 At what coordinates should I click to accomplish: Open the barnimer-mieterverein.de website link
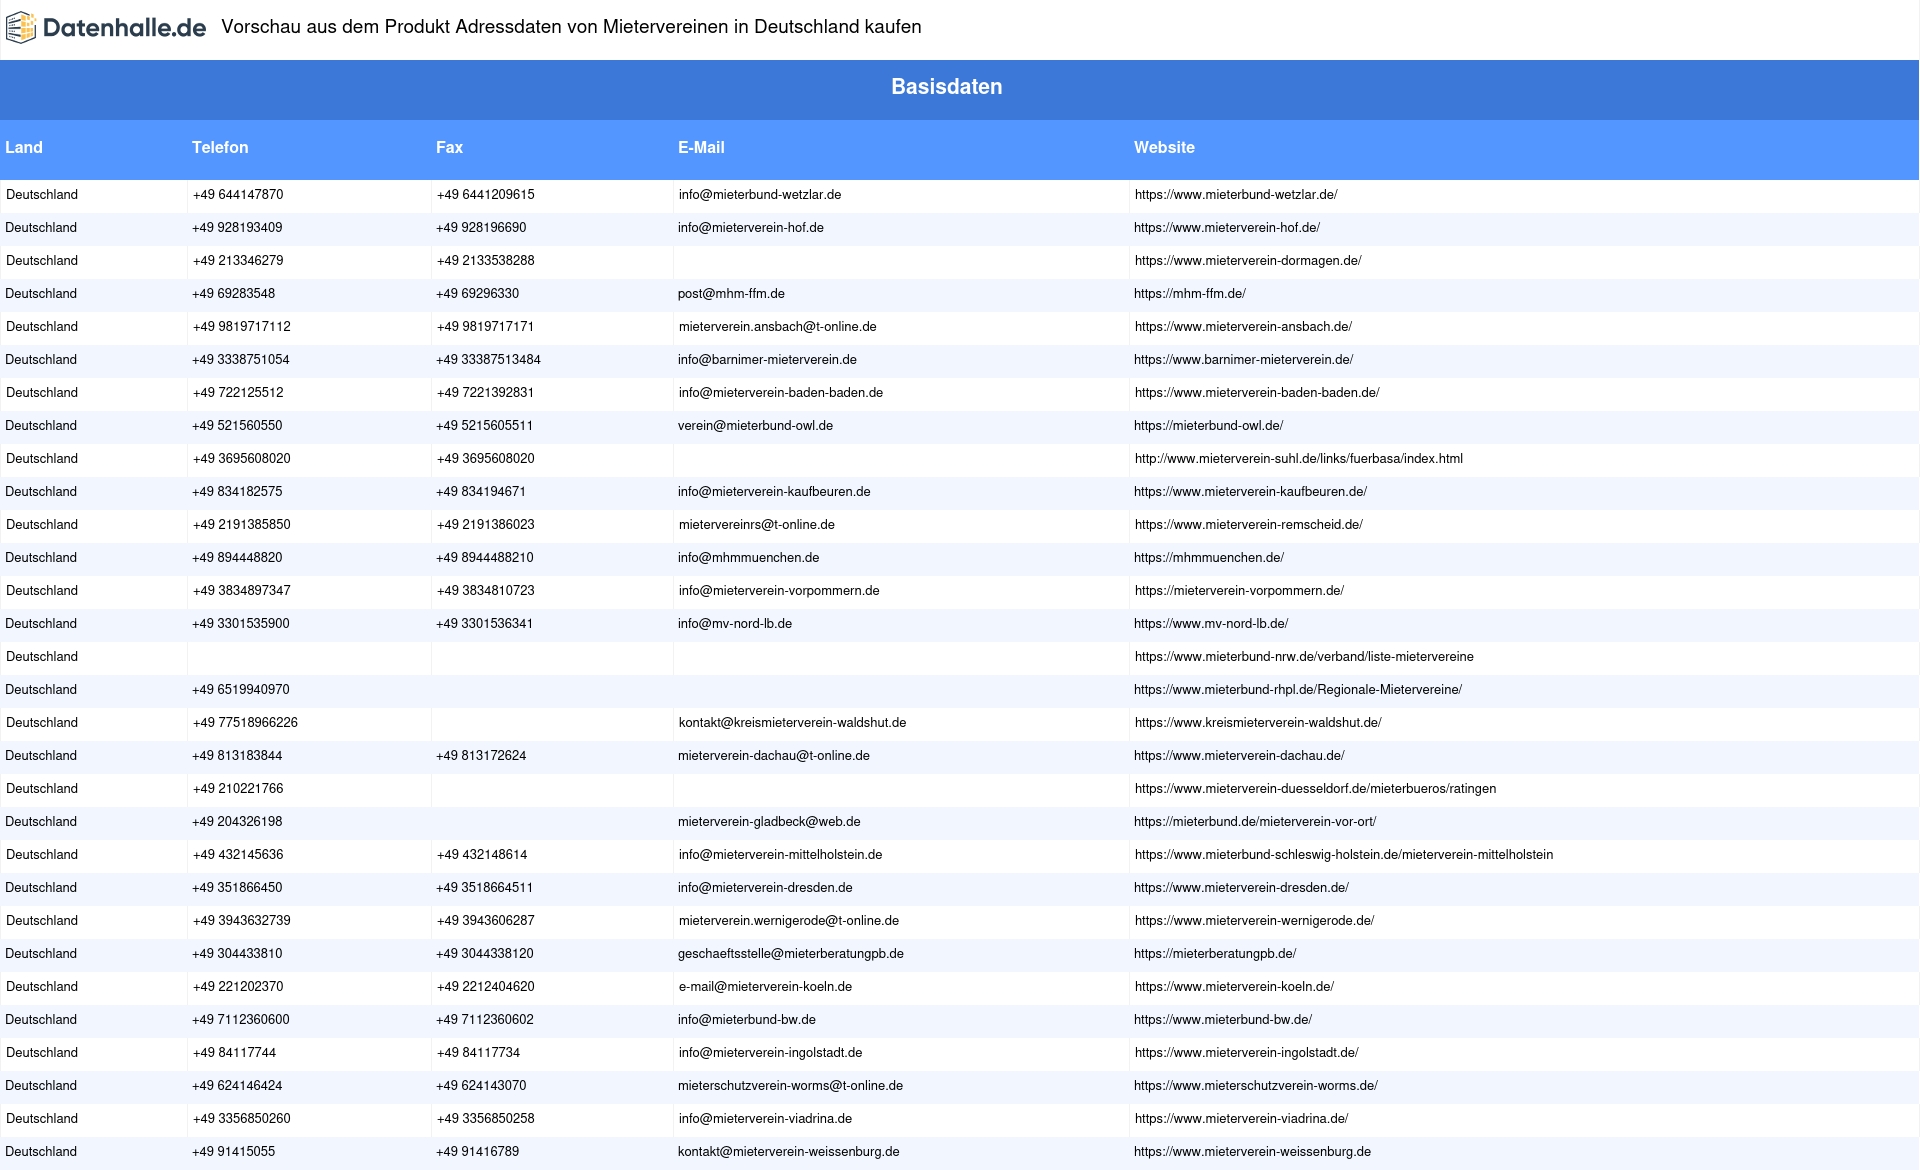[x=1244, y=360]
